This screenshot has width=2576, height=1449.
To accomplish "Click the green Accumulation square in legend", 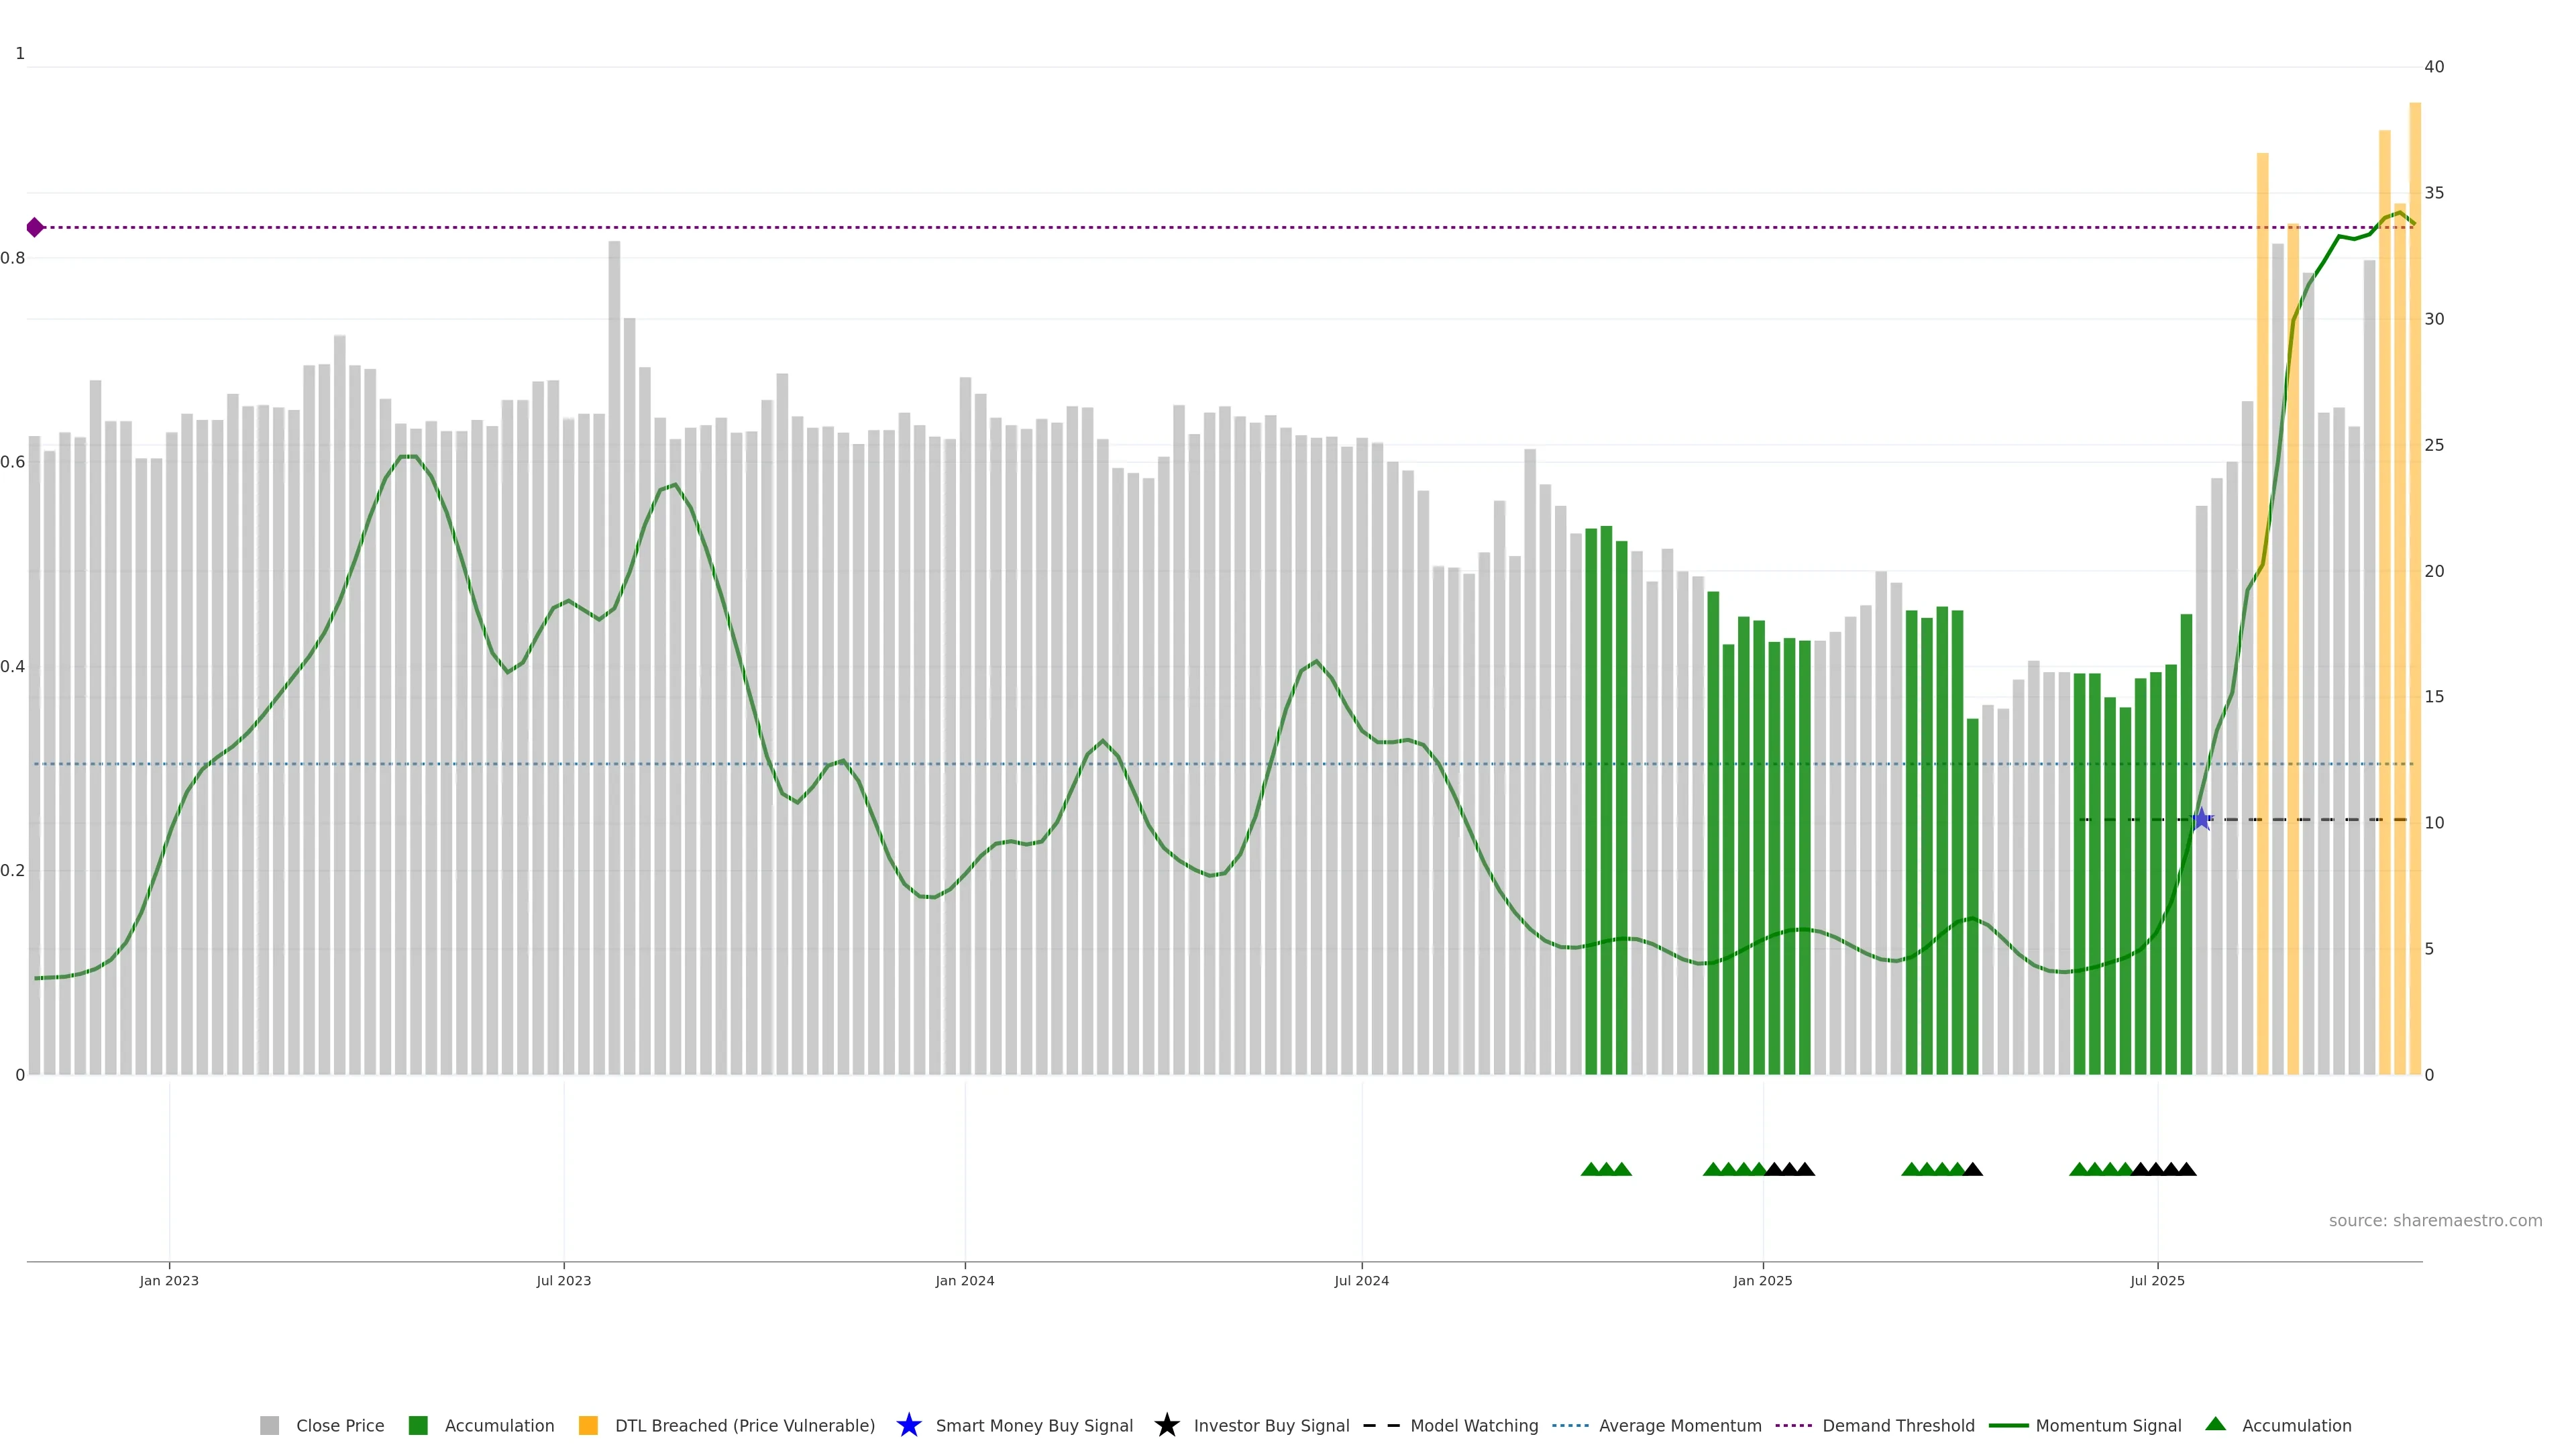I will coord(418,1425).
